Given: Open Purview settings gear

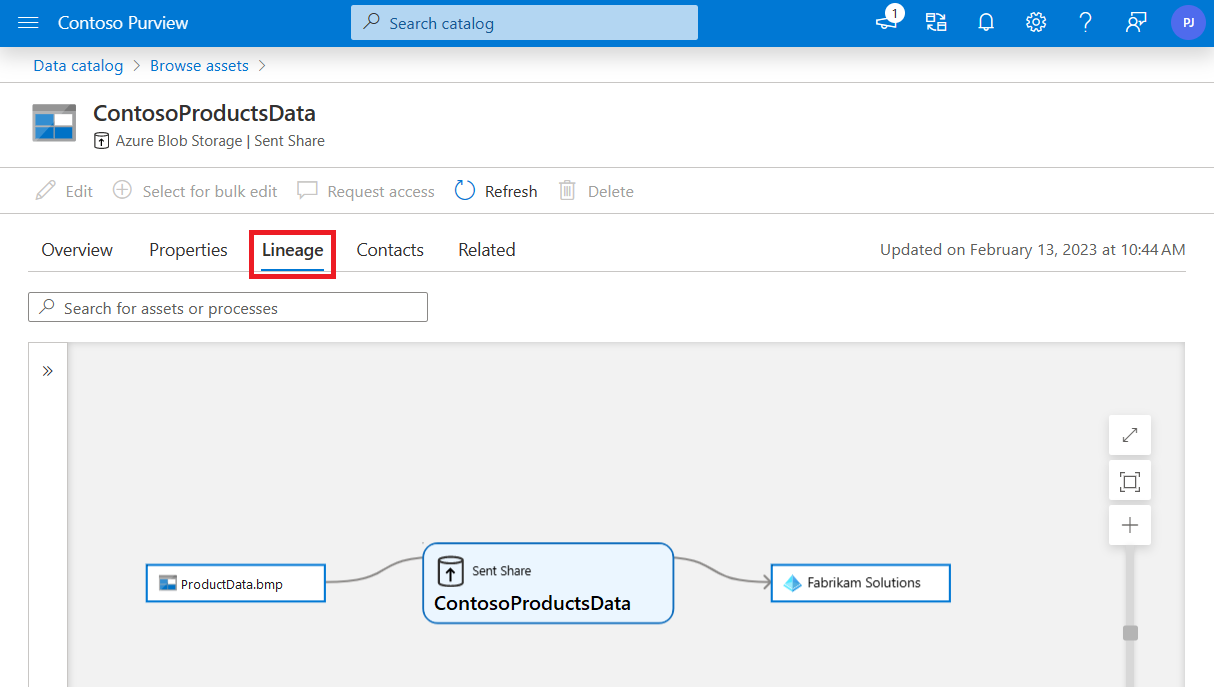Looking at the screenshot, I should [x=1036, y=22].
